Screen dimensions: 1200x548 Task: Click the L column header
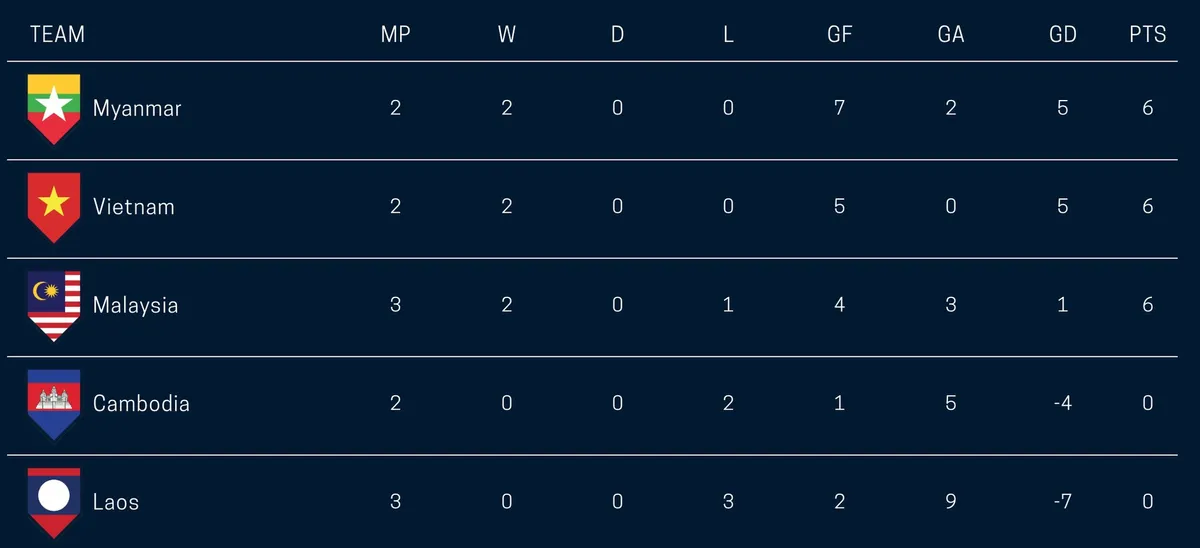(x=728, y=34)
